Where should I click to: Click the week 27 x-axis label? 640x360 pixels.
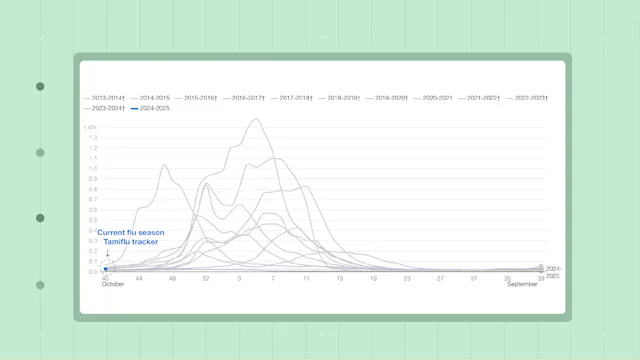pyautogui.click(x=440, y=278)
